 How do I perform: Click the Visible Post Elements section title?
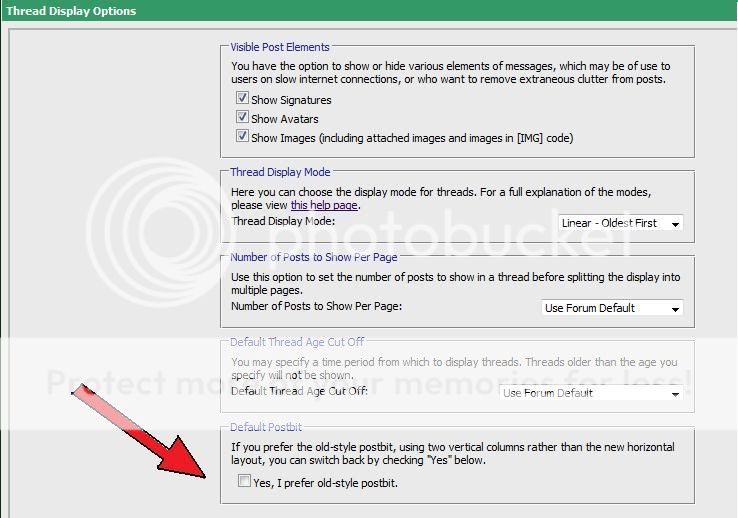(280, 47)
